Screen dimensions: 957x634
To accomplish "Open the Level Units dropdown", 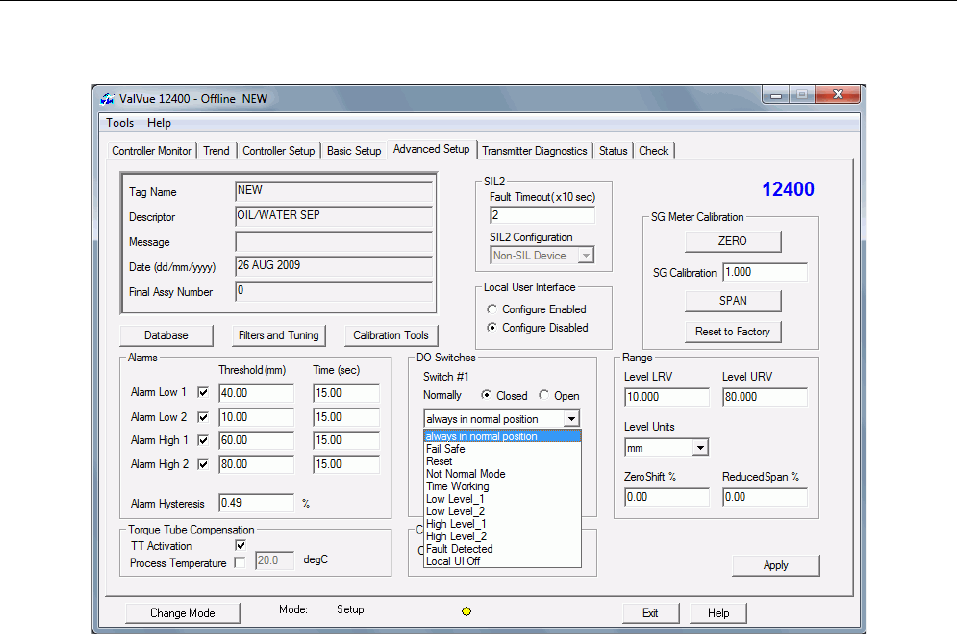I will [699, 449].
